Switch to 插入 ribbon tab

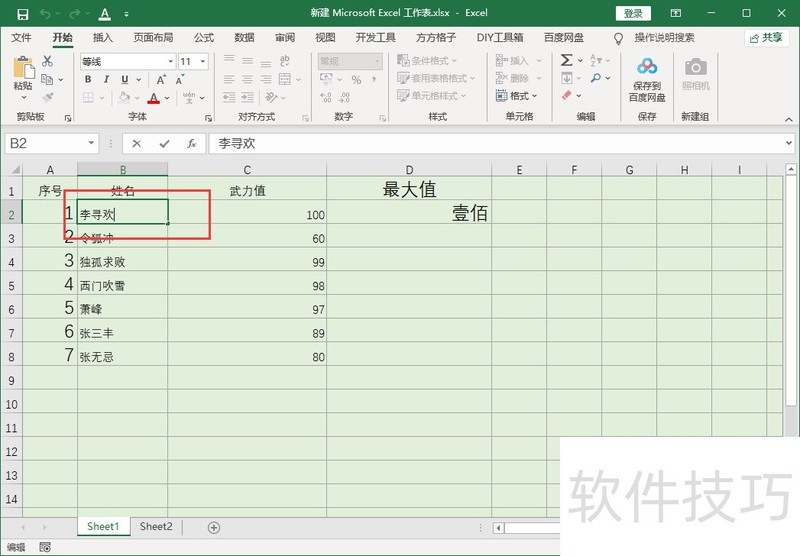(103, 37)
